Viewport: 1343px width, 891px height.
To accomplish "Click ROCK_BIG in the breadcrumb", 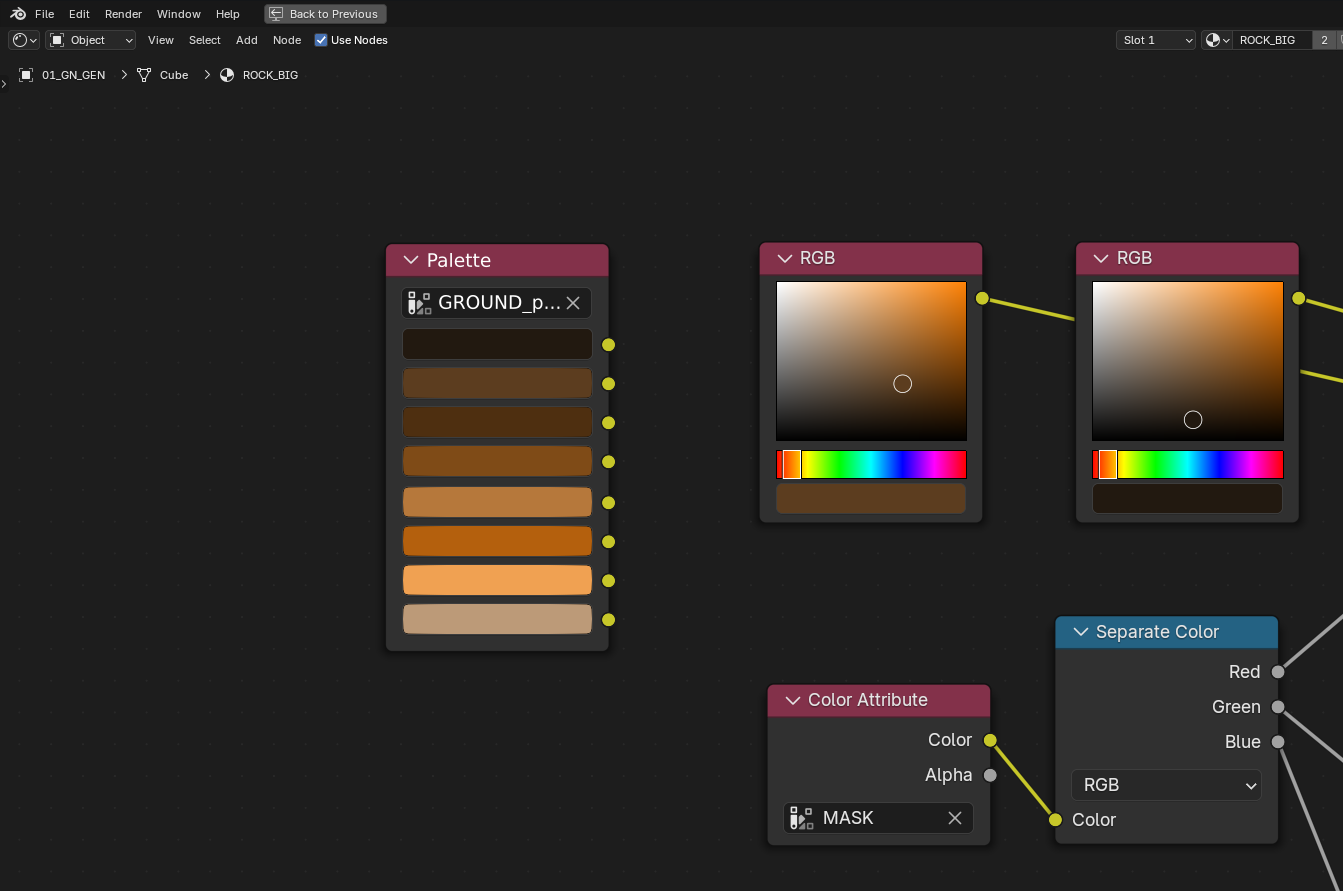I will pyautogui.click(x=270, y=75).
